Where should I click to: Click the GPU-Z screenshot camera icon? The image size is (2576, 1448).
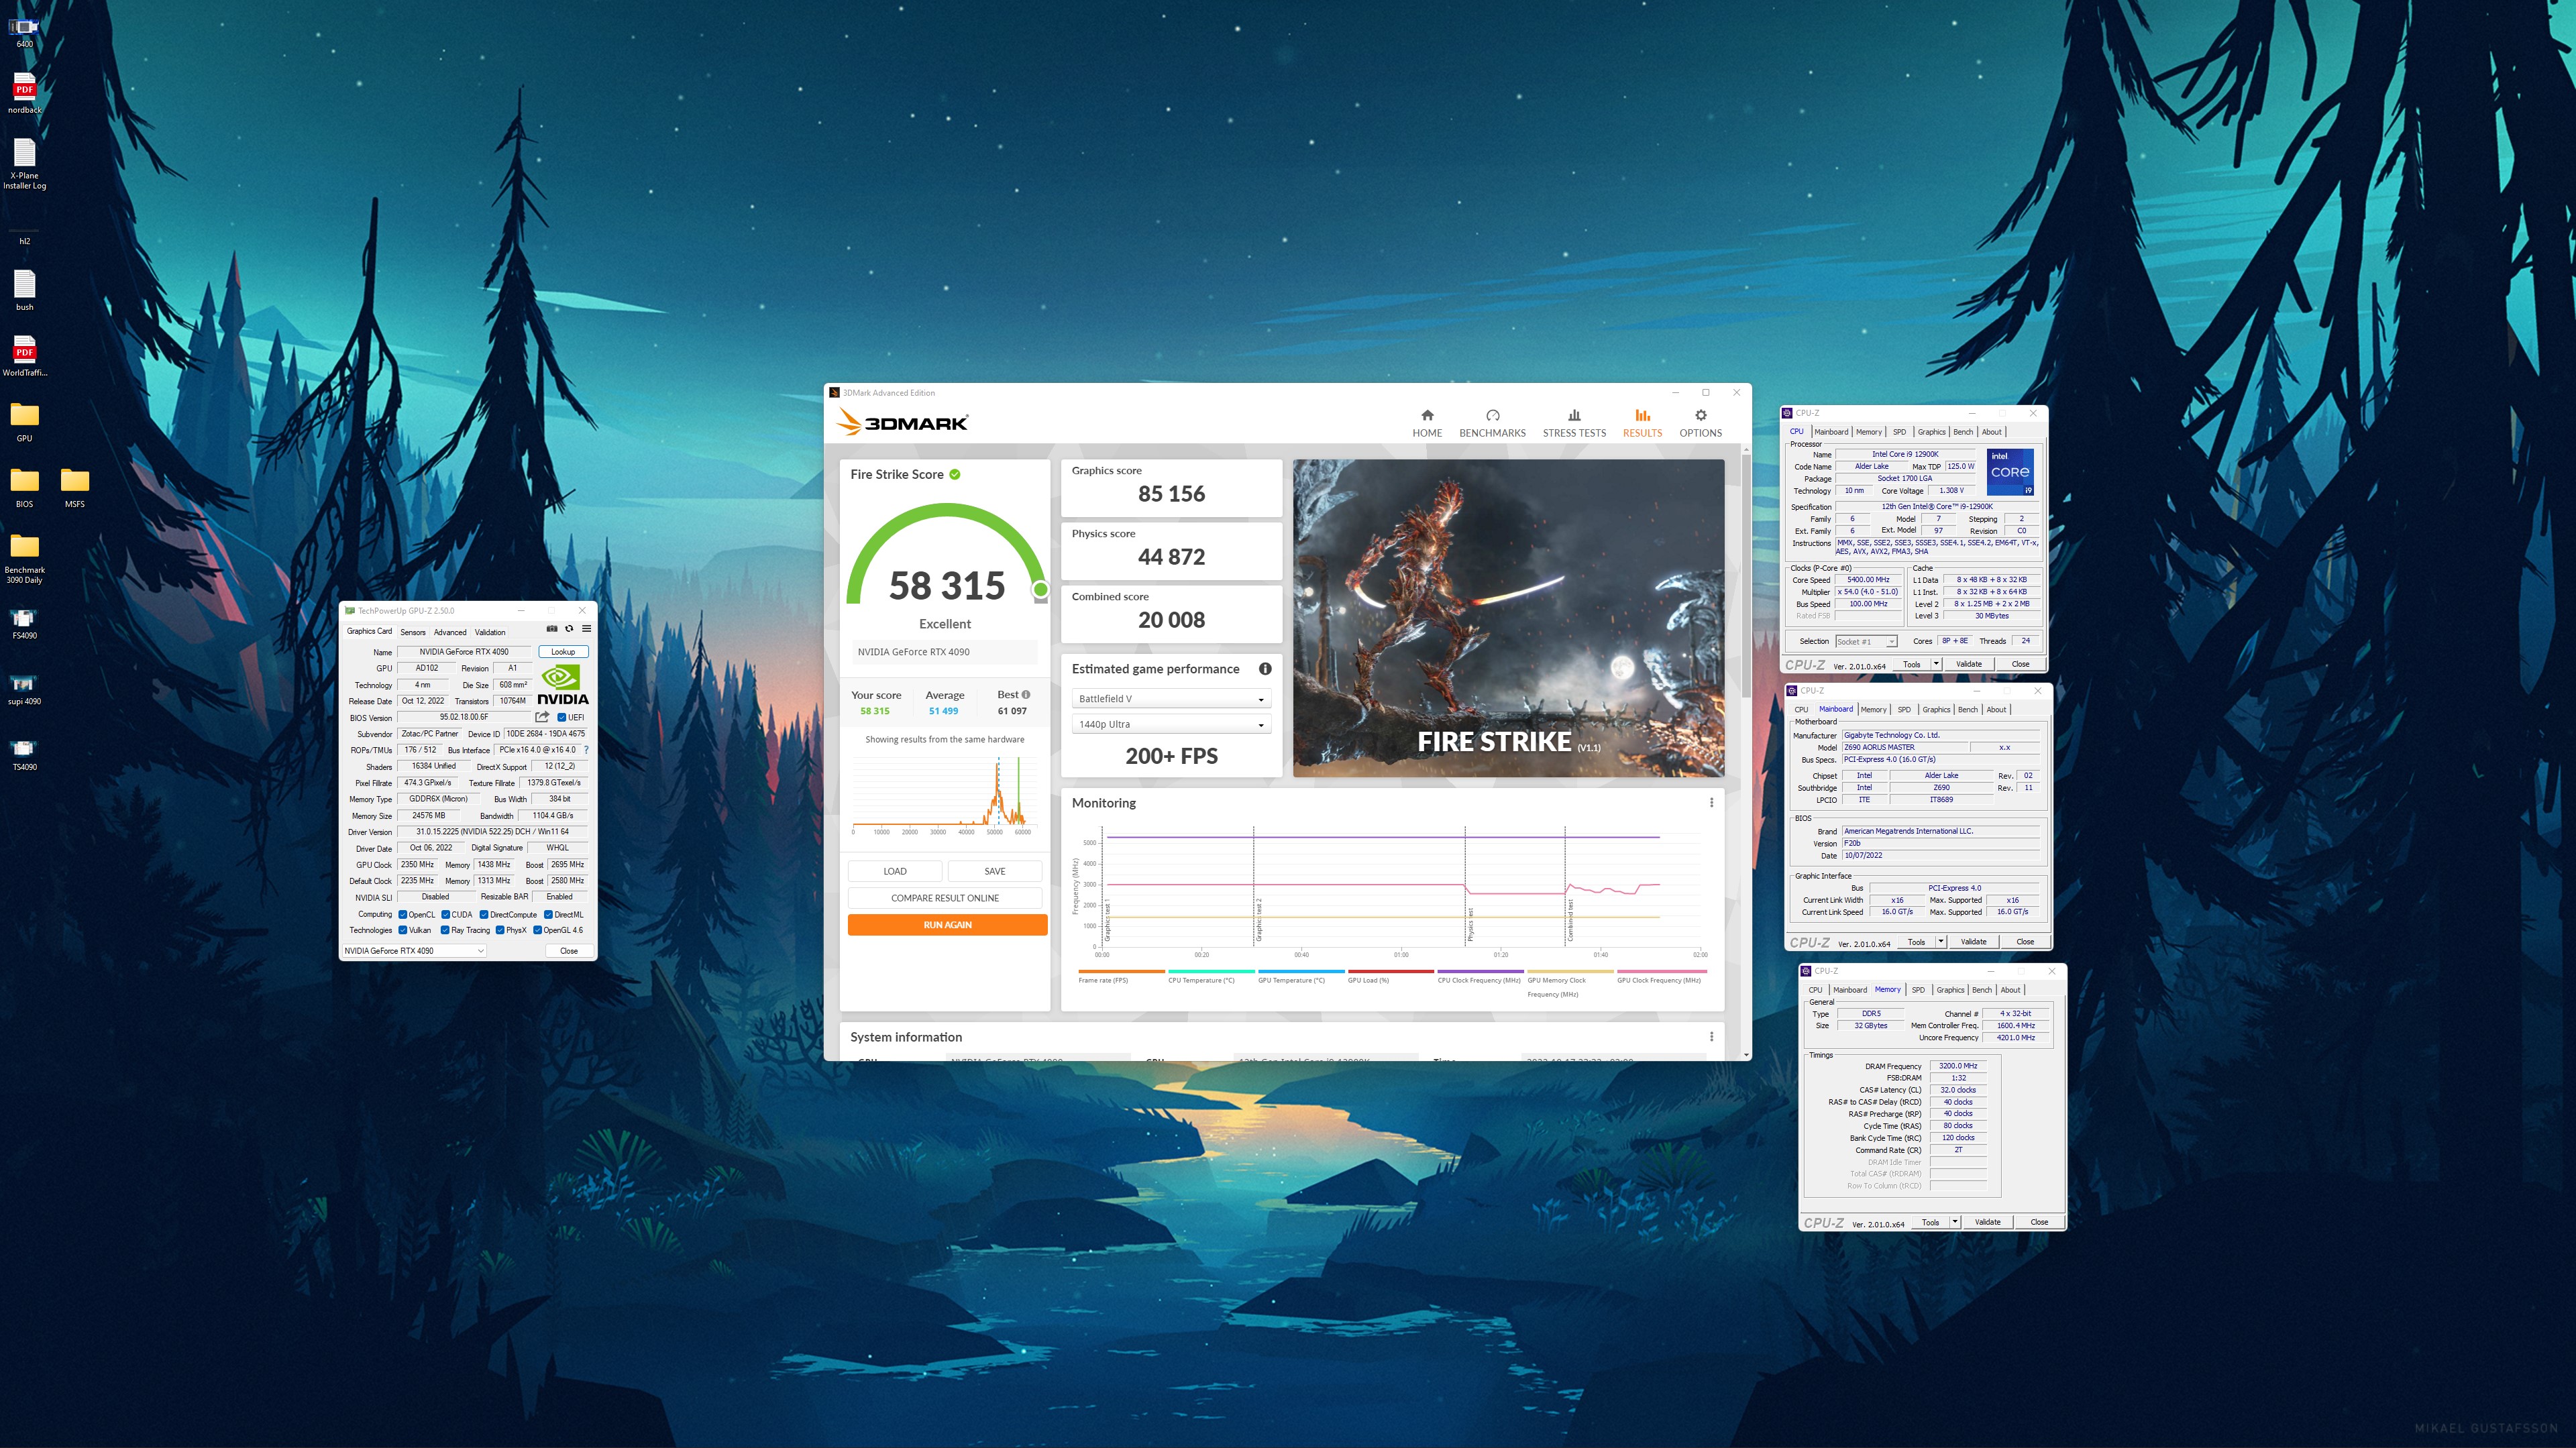[551, 629]
